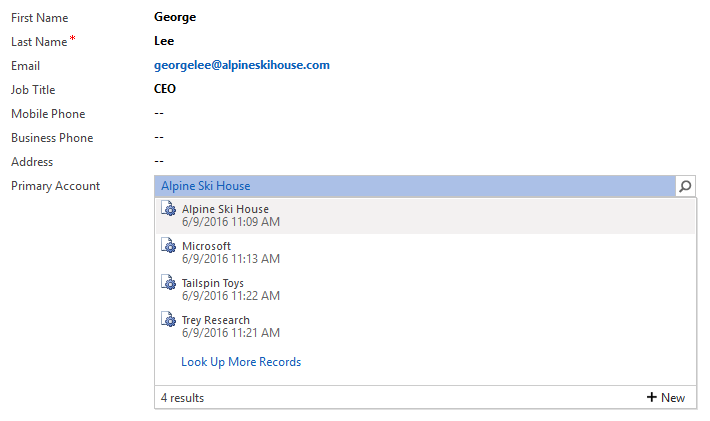The width and height of the screenshot is (710, 421).
Task: Click the Job Title value CEO
Action: (x=165, y=89)
